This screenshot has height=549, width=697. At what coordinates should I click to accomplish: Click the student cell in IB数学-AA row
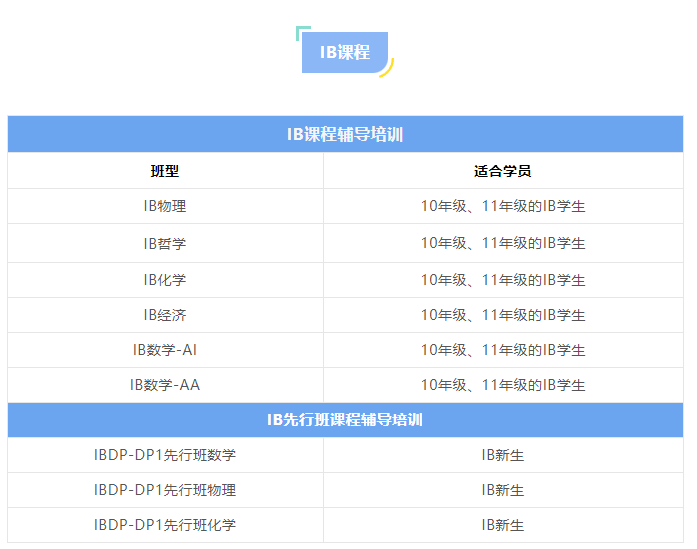pos(503,385)
